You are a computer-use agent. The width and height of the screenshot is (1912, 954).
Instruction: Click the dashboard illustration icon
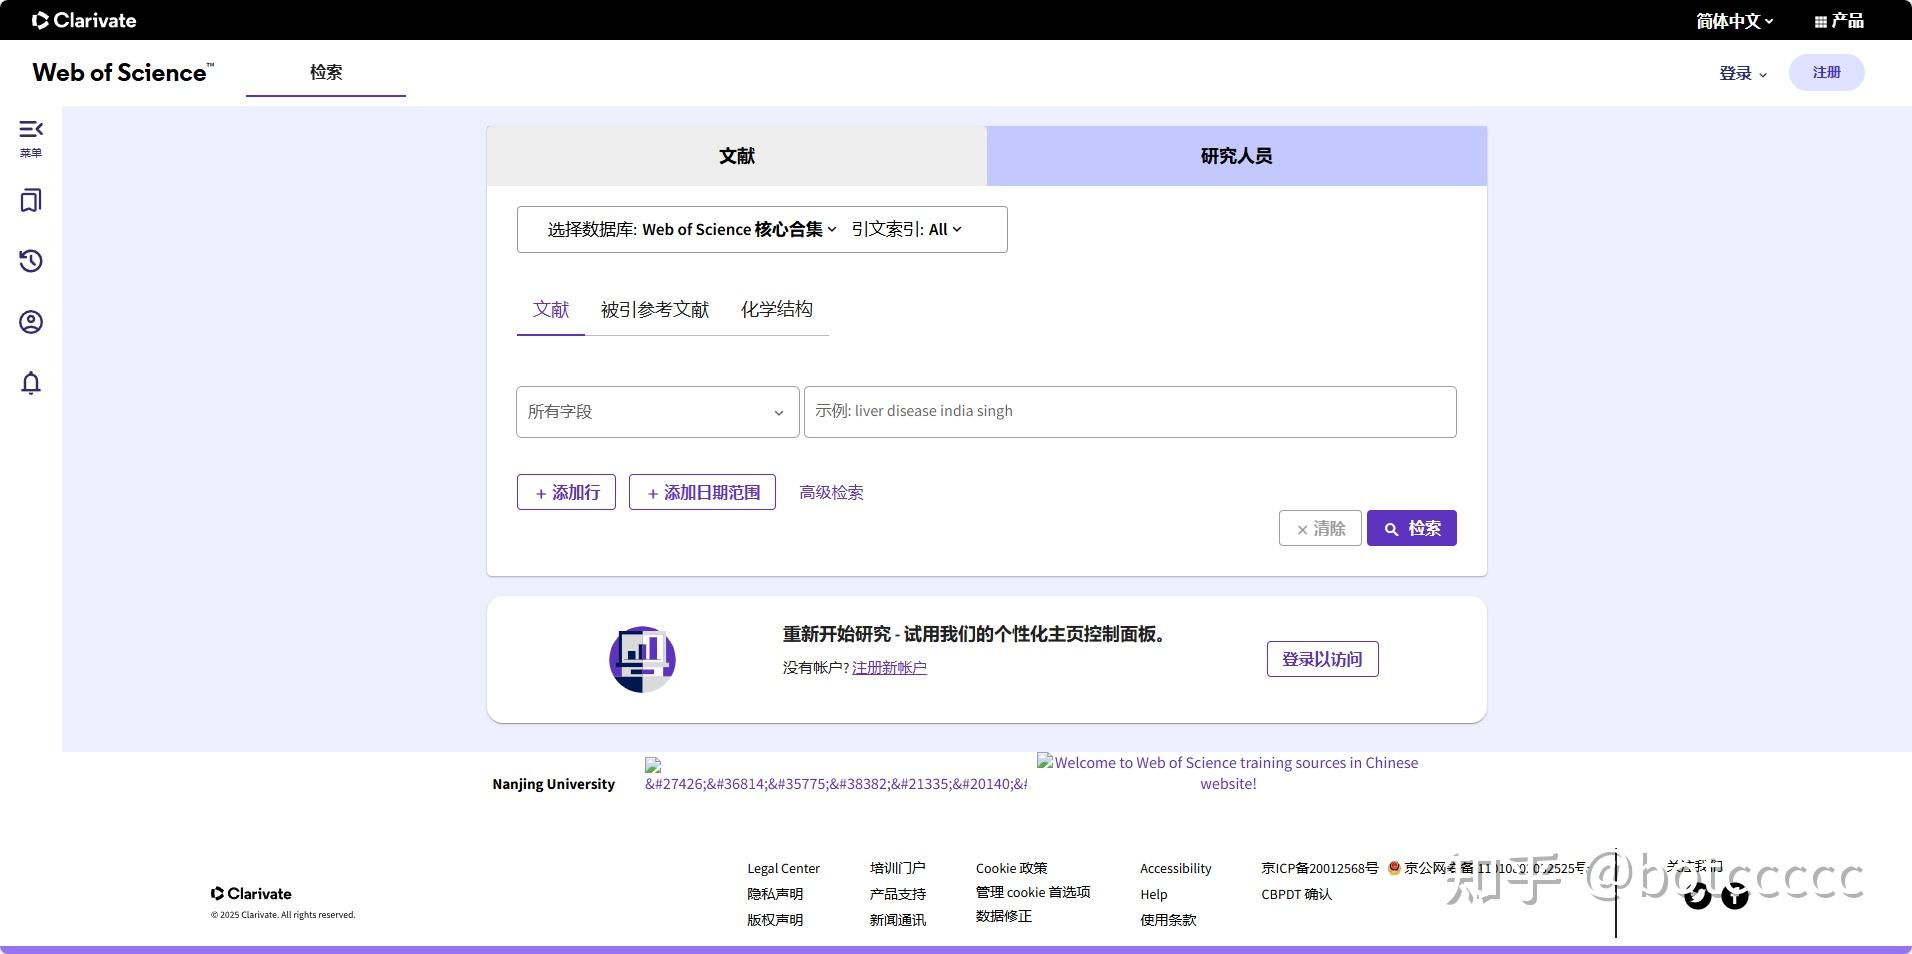click(x=642, y=659)
